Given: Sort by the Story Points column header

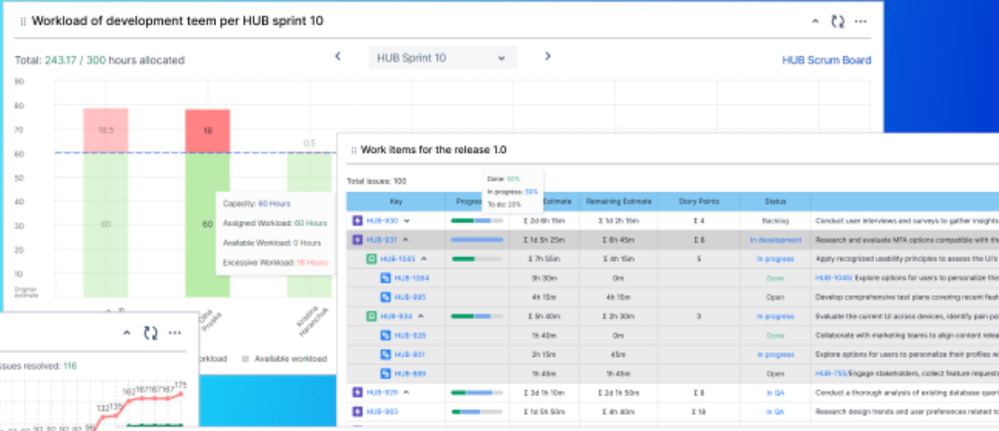Looking at the screenshot, I should tap(699, 201).
